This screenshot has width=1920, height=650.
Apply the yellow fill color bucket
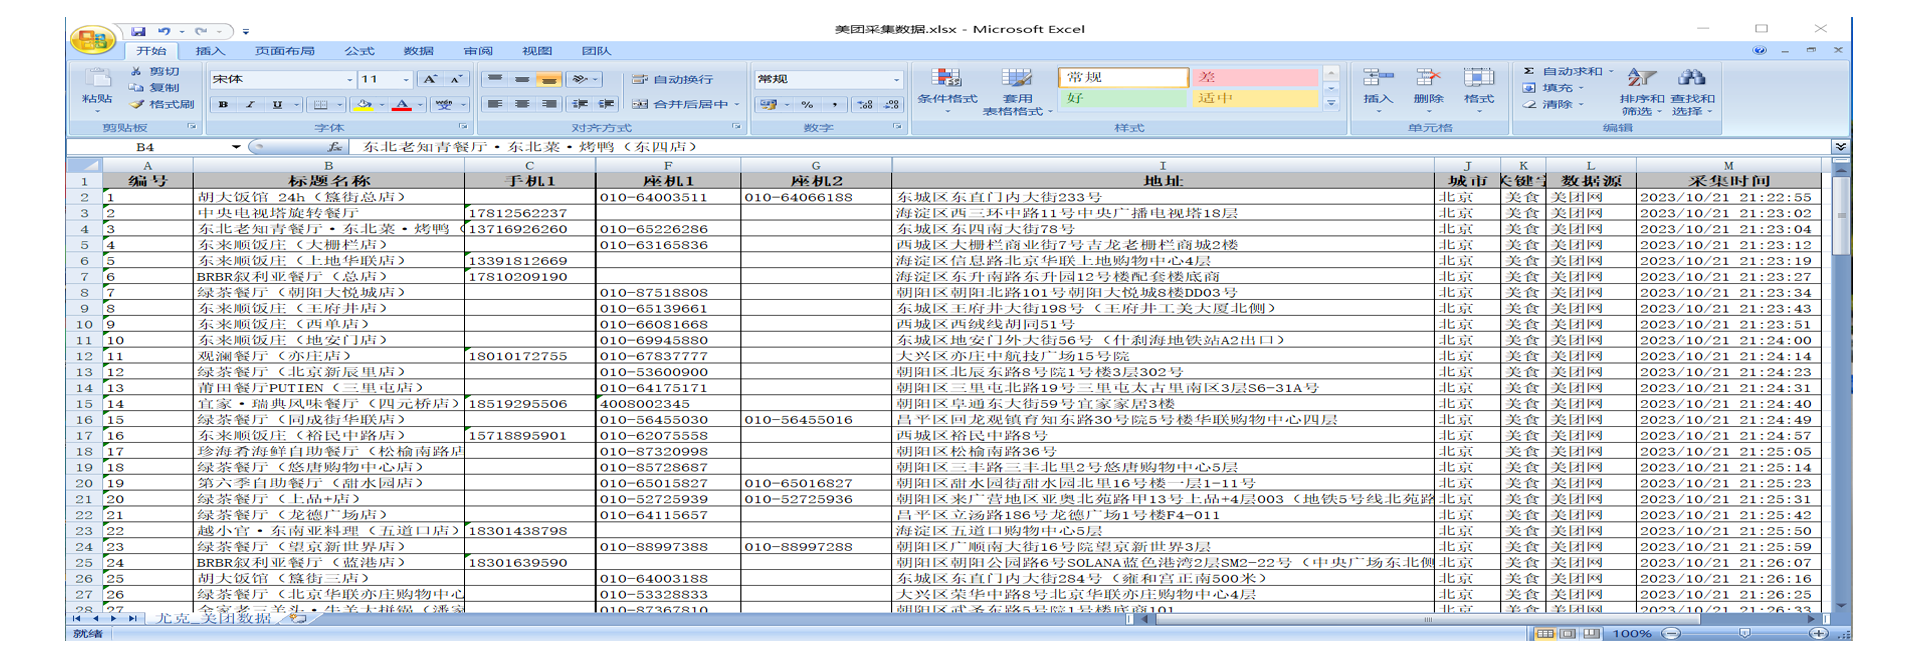pyautogui.click(x=364, y=104)
